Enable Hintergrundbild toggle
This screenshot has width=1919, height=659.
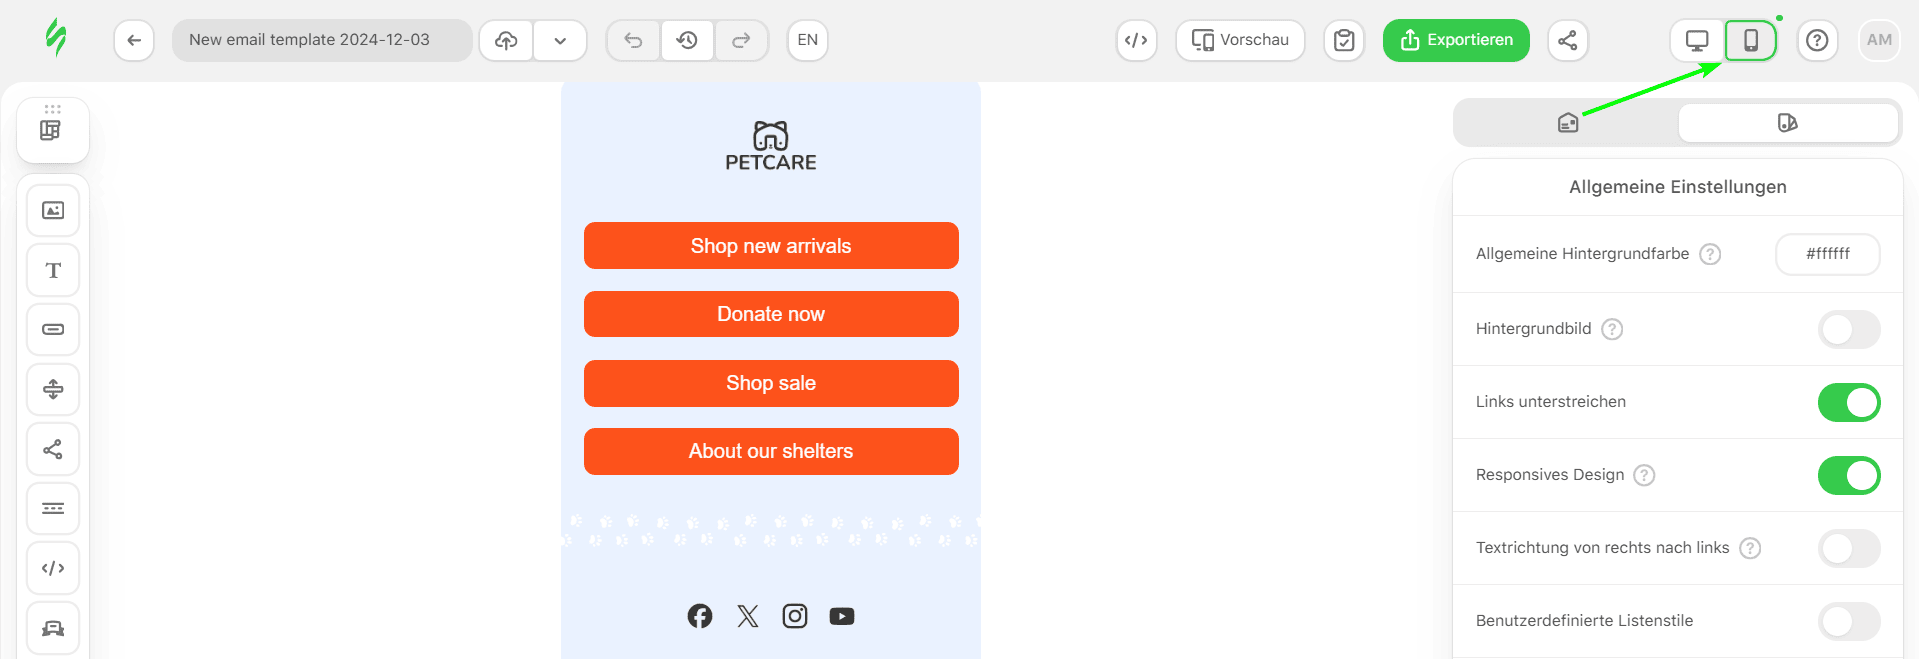1848,329
